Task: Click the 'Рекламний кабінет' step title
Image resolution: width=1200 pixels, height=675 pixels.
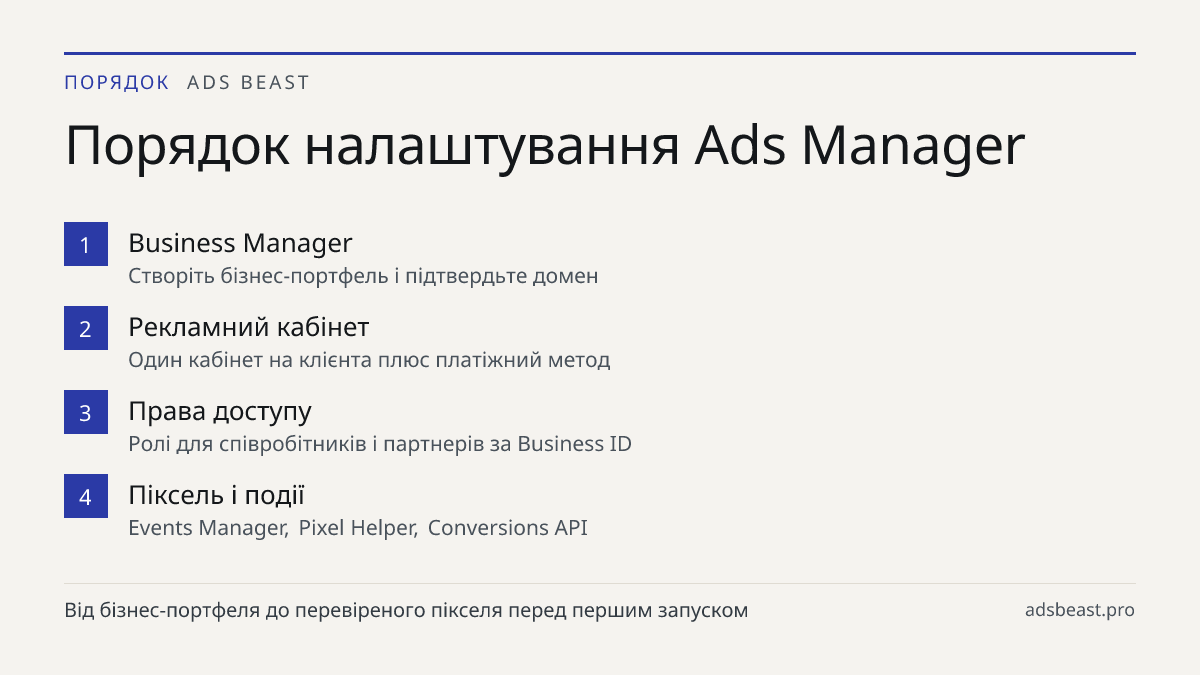Action: coord(249,327)
